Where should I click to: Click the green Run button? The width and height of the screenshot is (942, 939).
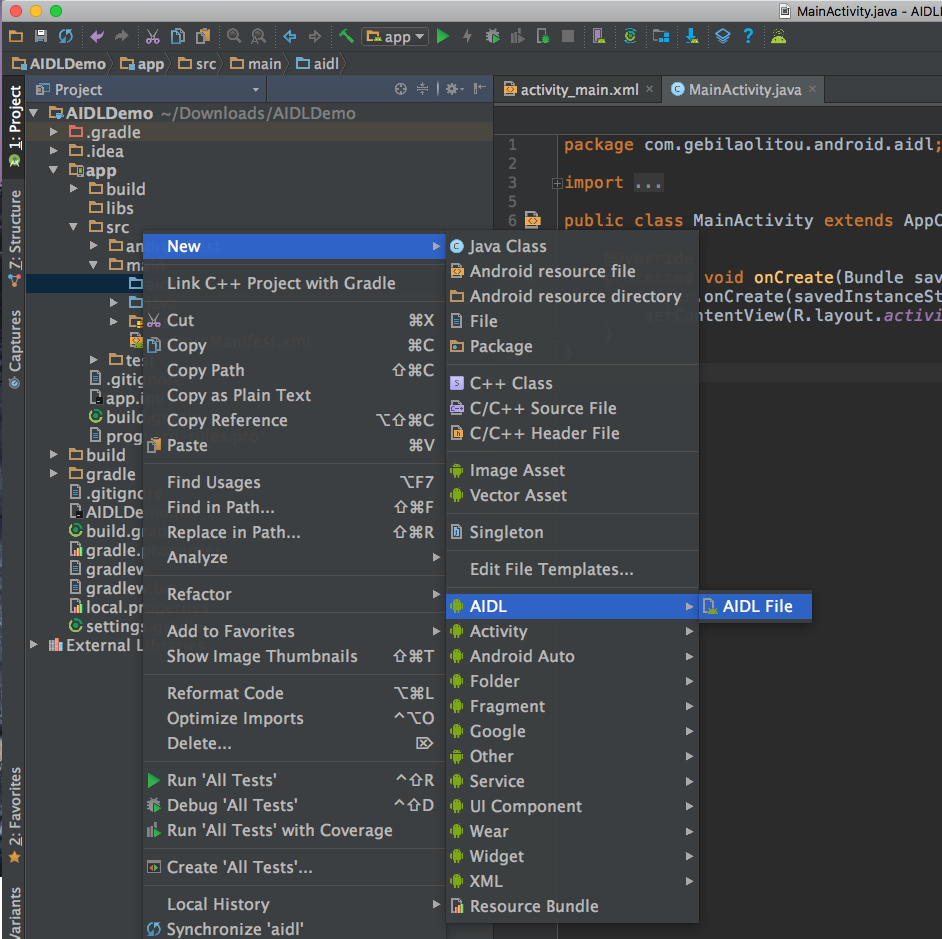pyautogui.click(x=443, y=37)
